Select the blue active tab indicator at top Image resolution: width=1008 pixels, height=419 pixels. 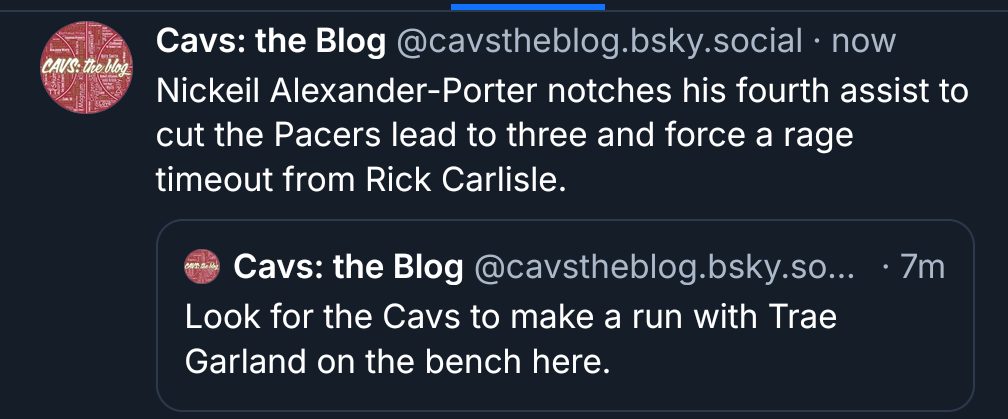tap(527, 6)
